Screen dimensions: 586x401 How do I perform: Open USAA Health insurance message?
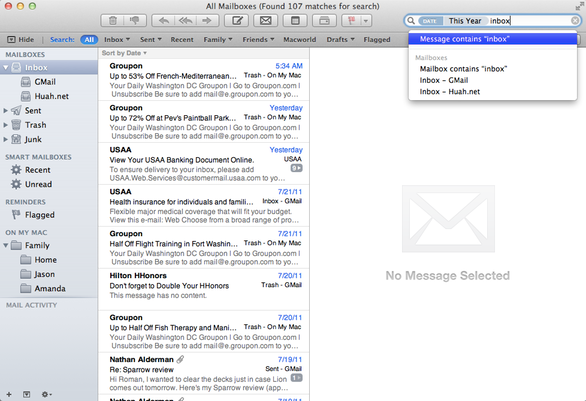(x=204, y=206)
